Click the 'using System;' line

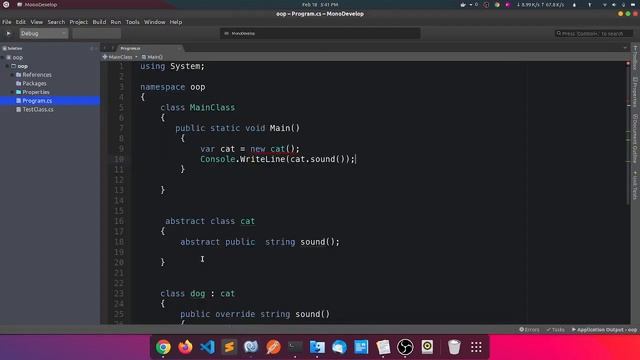click(x=172, y=66)
